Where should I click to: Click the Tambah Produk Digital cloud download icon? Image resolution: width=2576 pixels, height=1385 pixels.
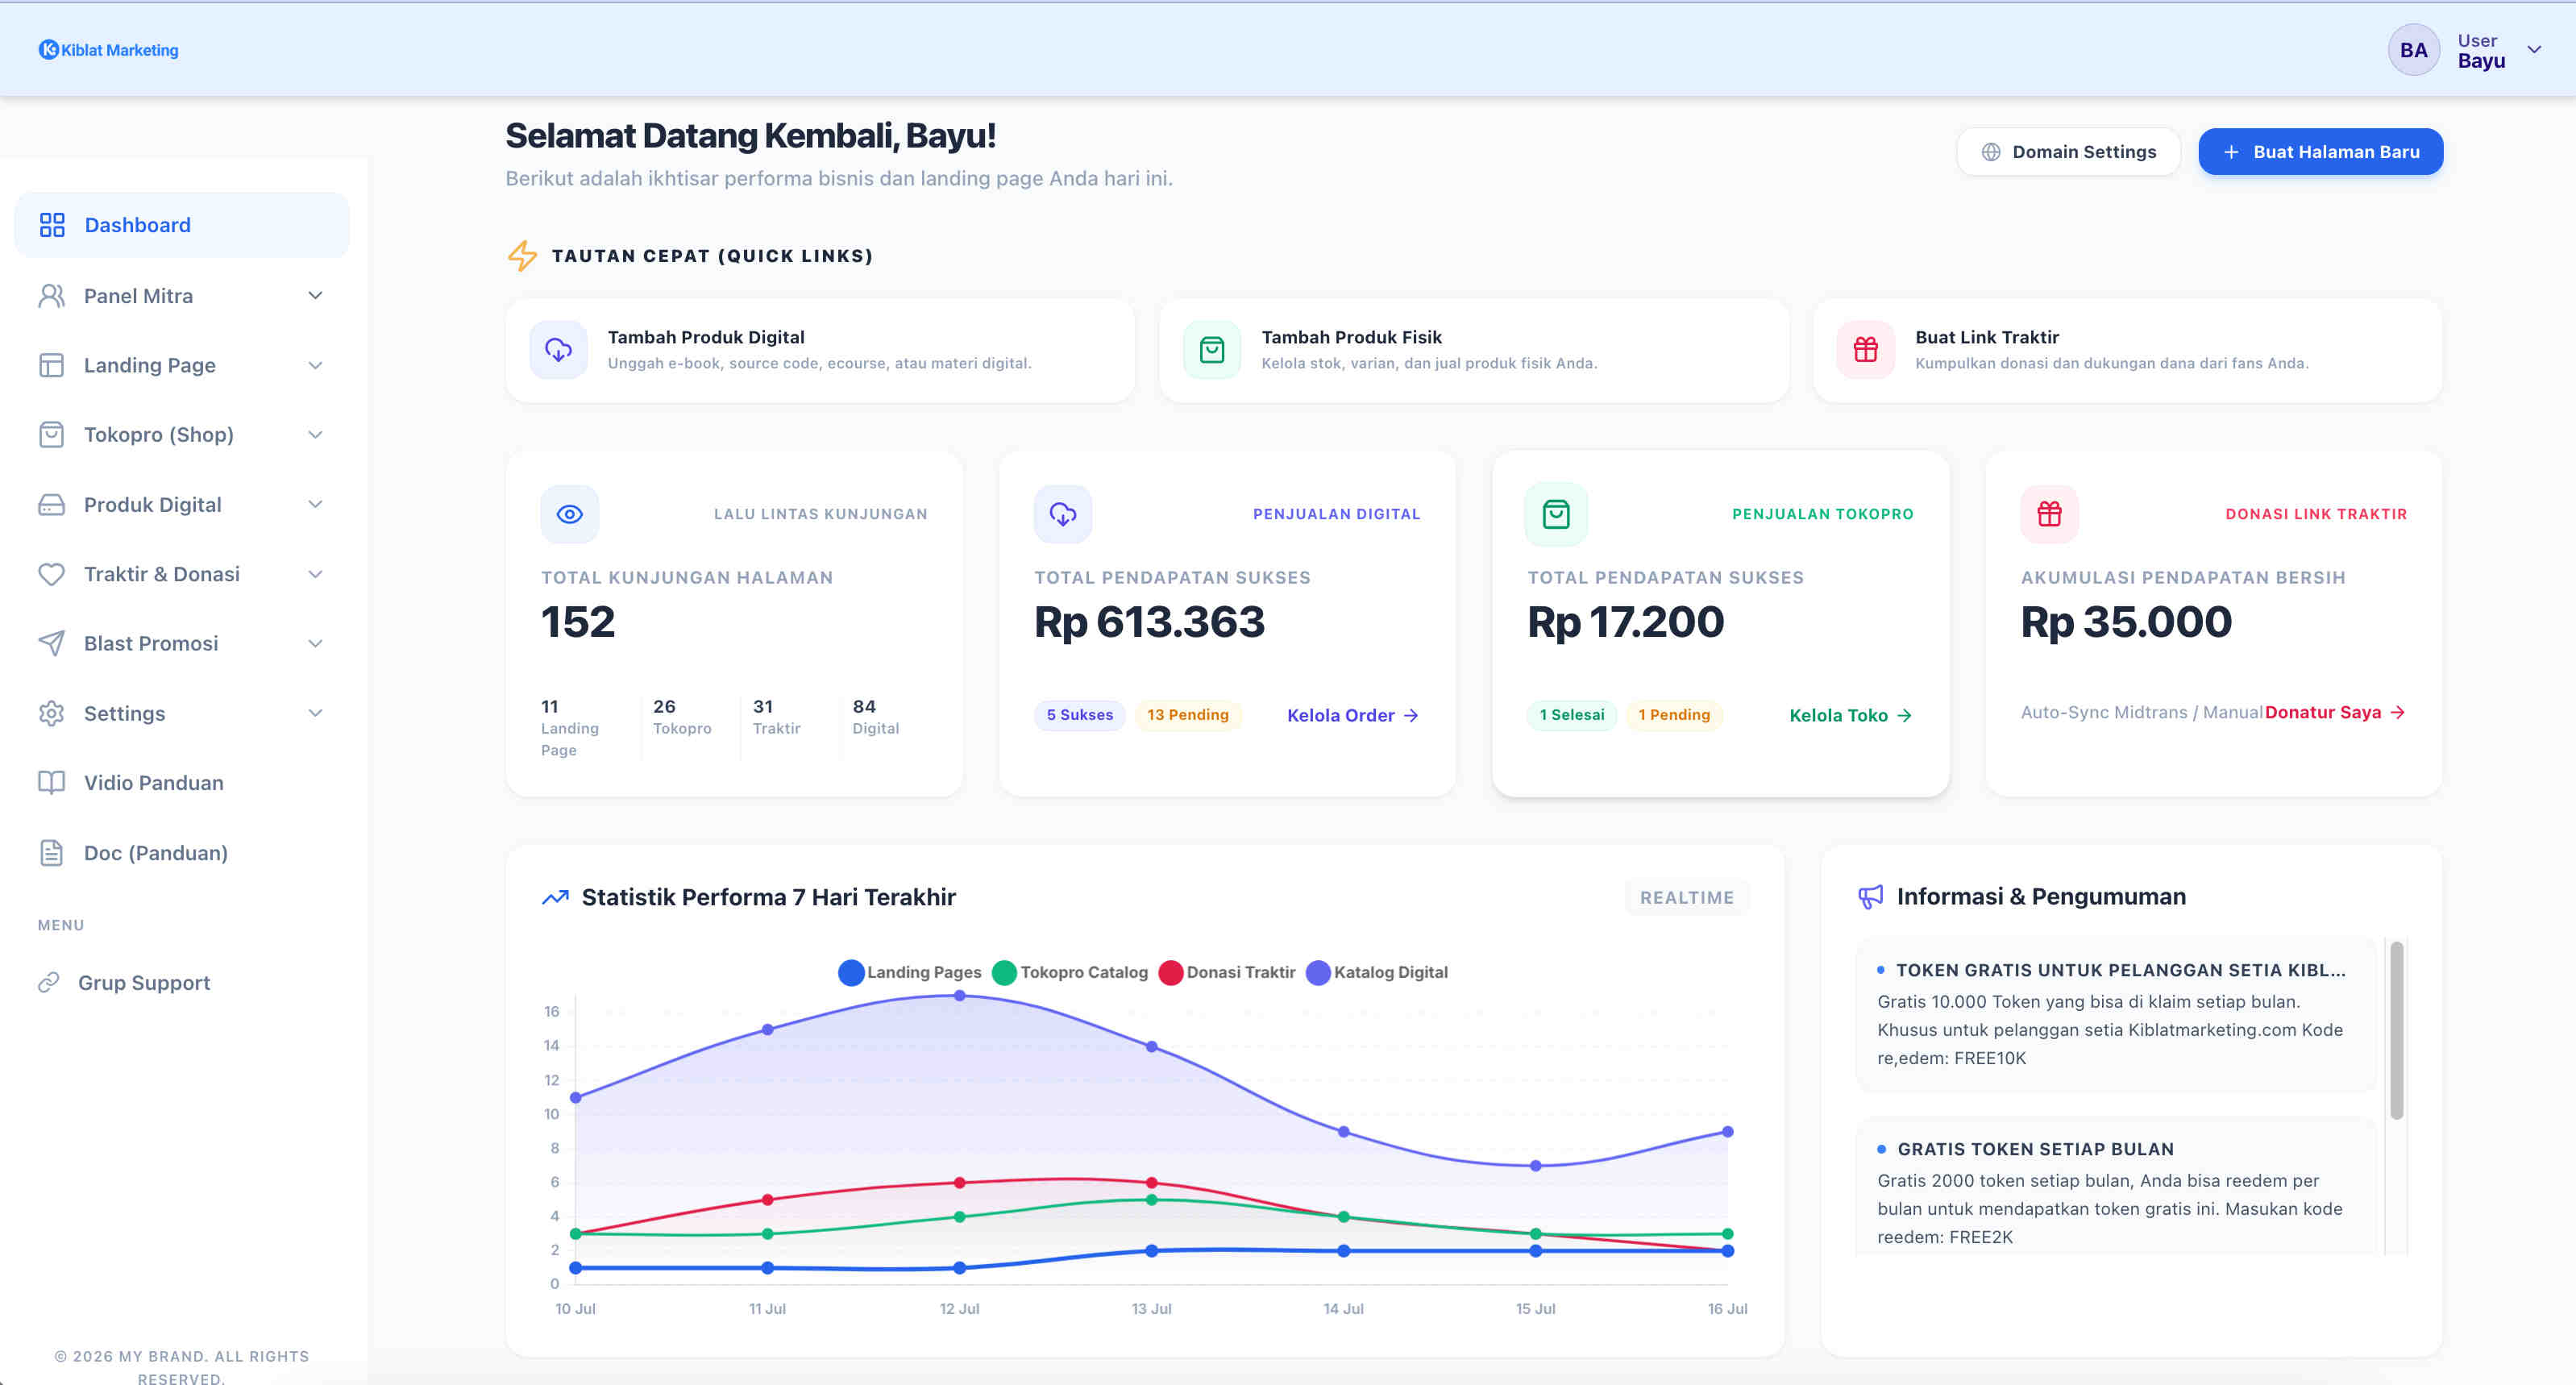558,350
